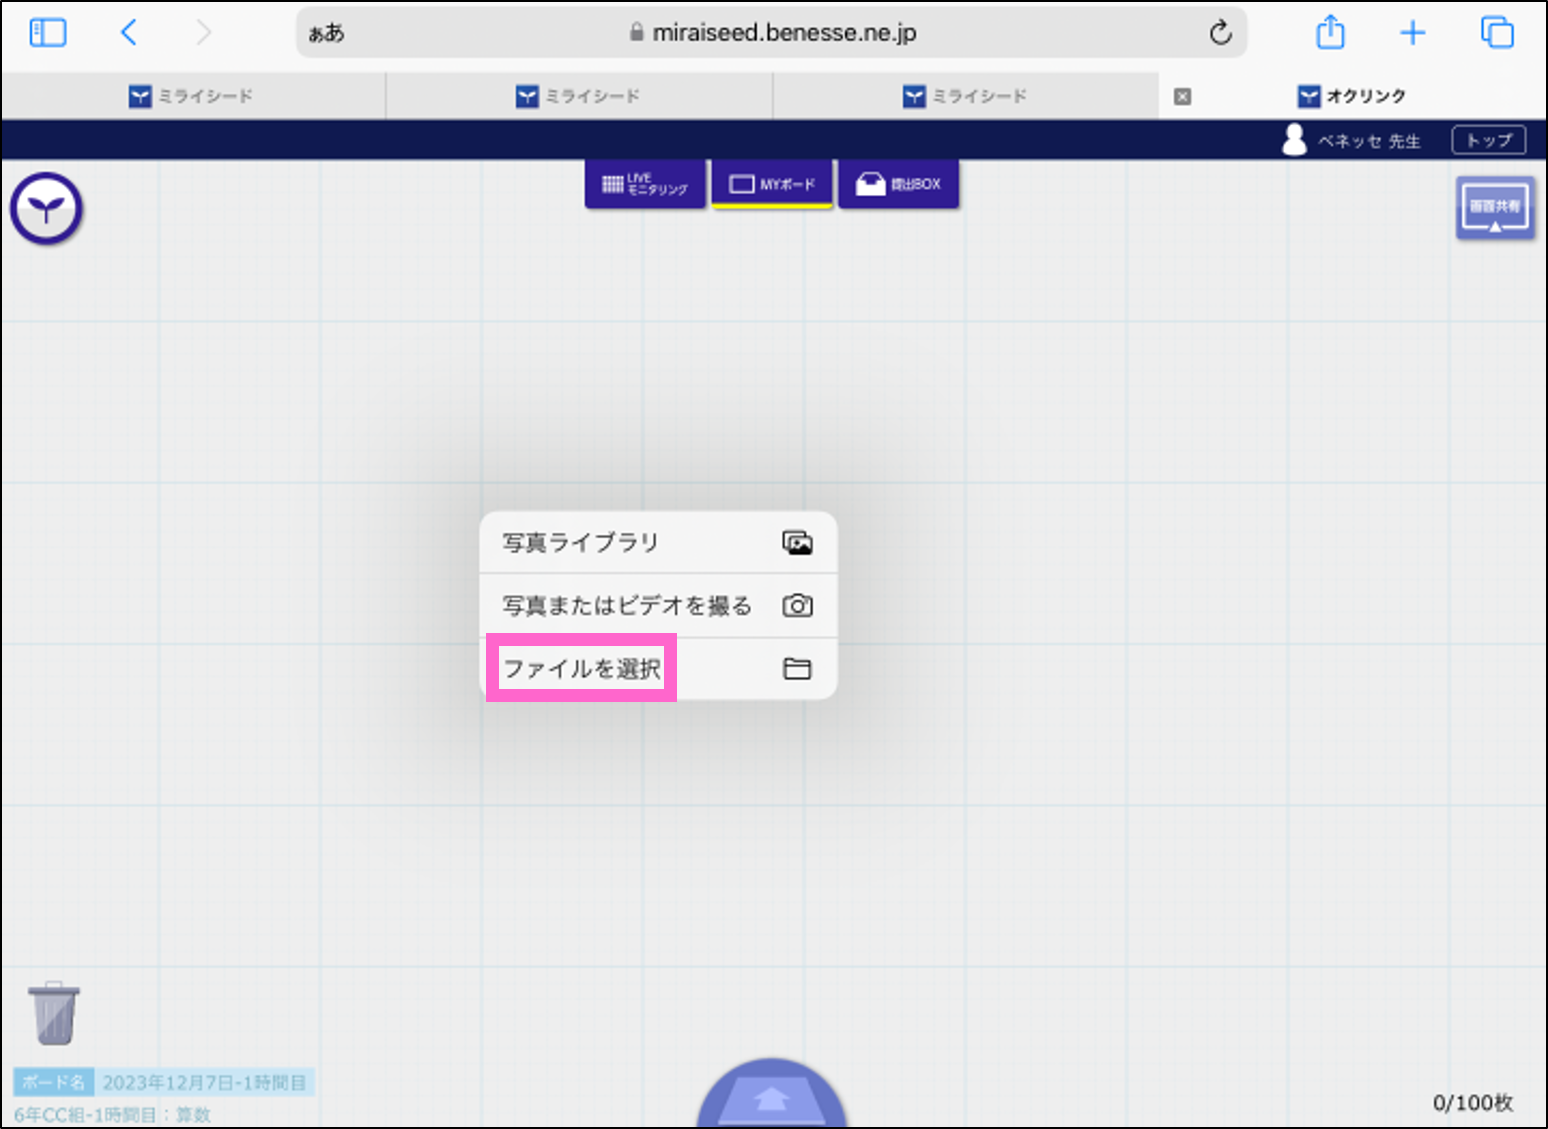Click the 6年CC組-1時間目：算数 label

(x=112, y=1114)
